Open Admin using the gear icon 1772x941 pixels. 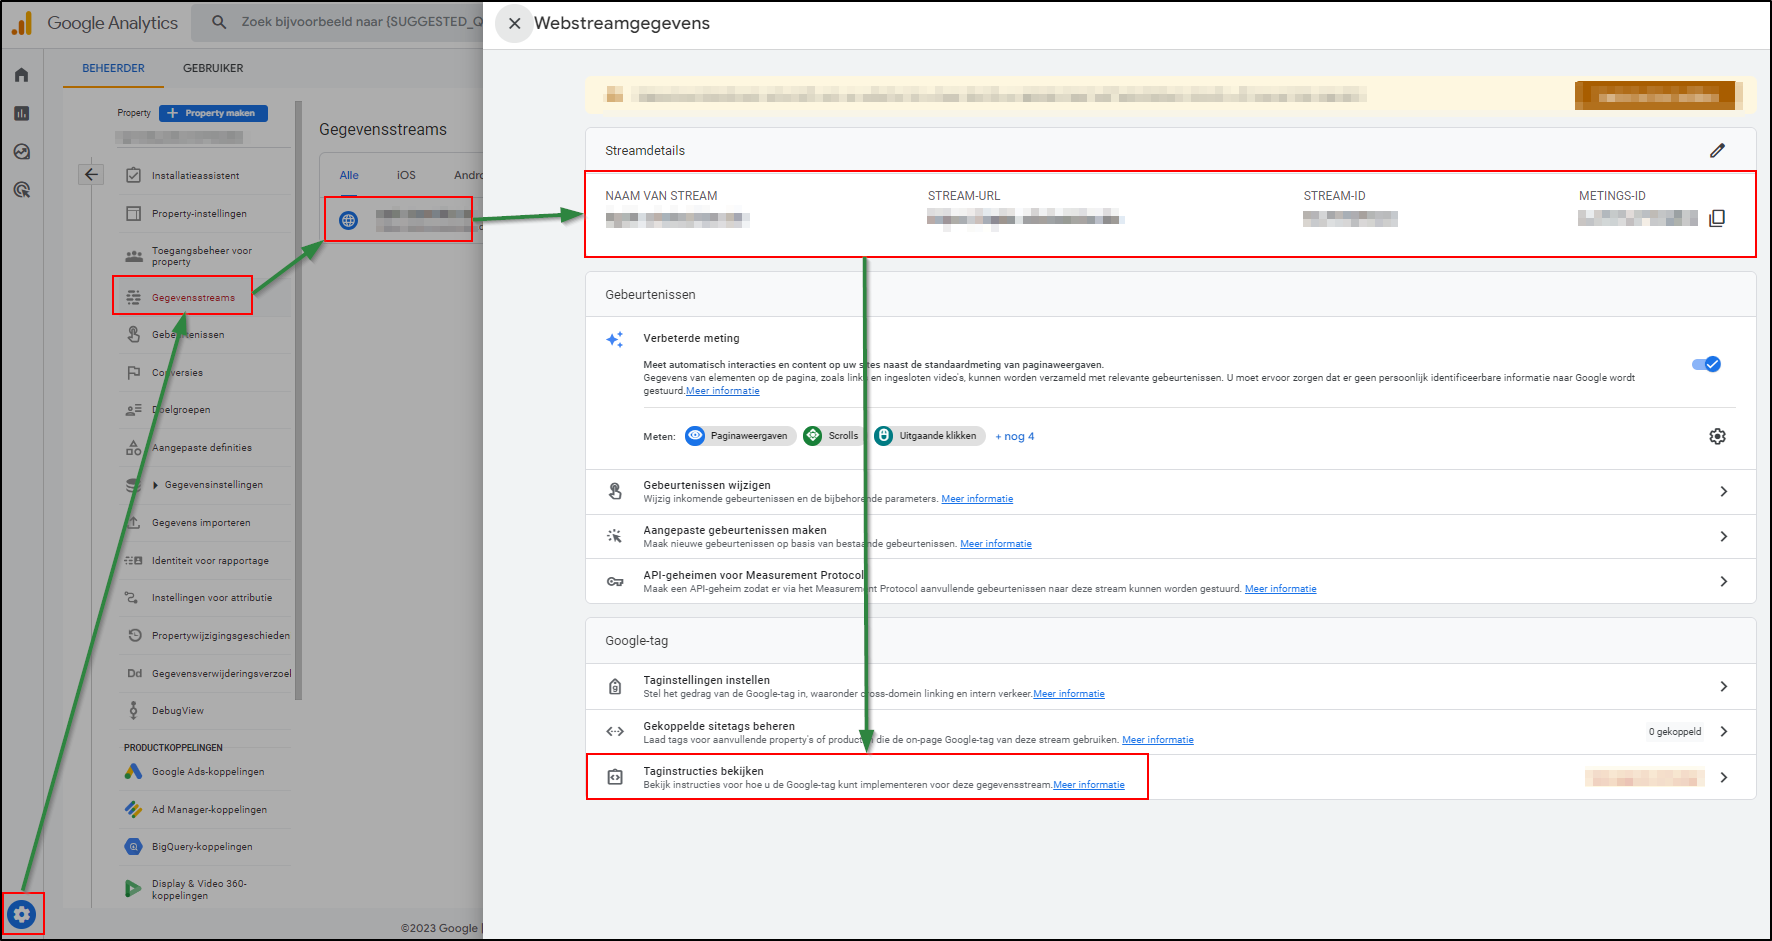tap(22, 913)
